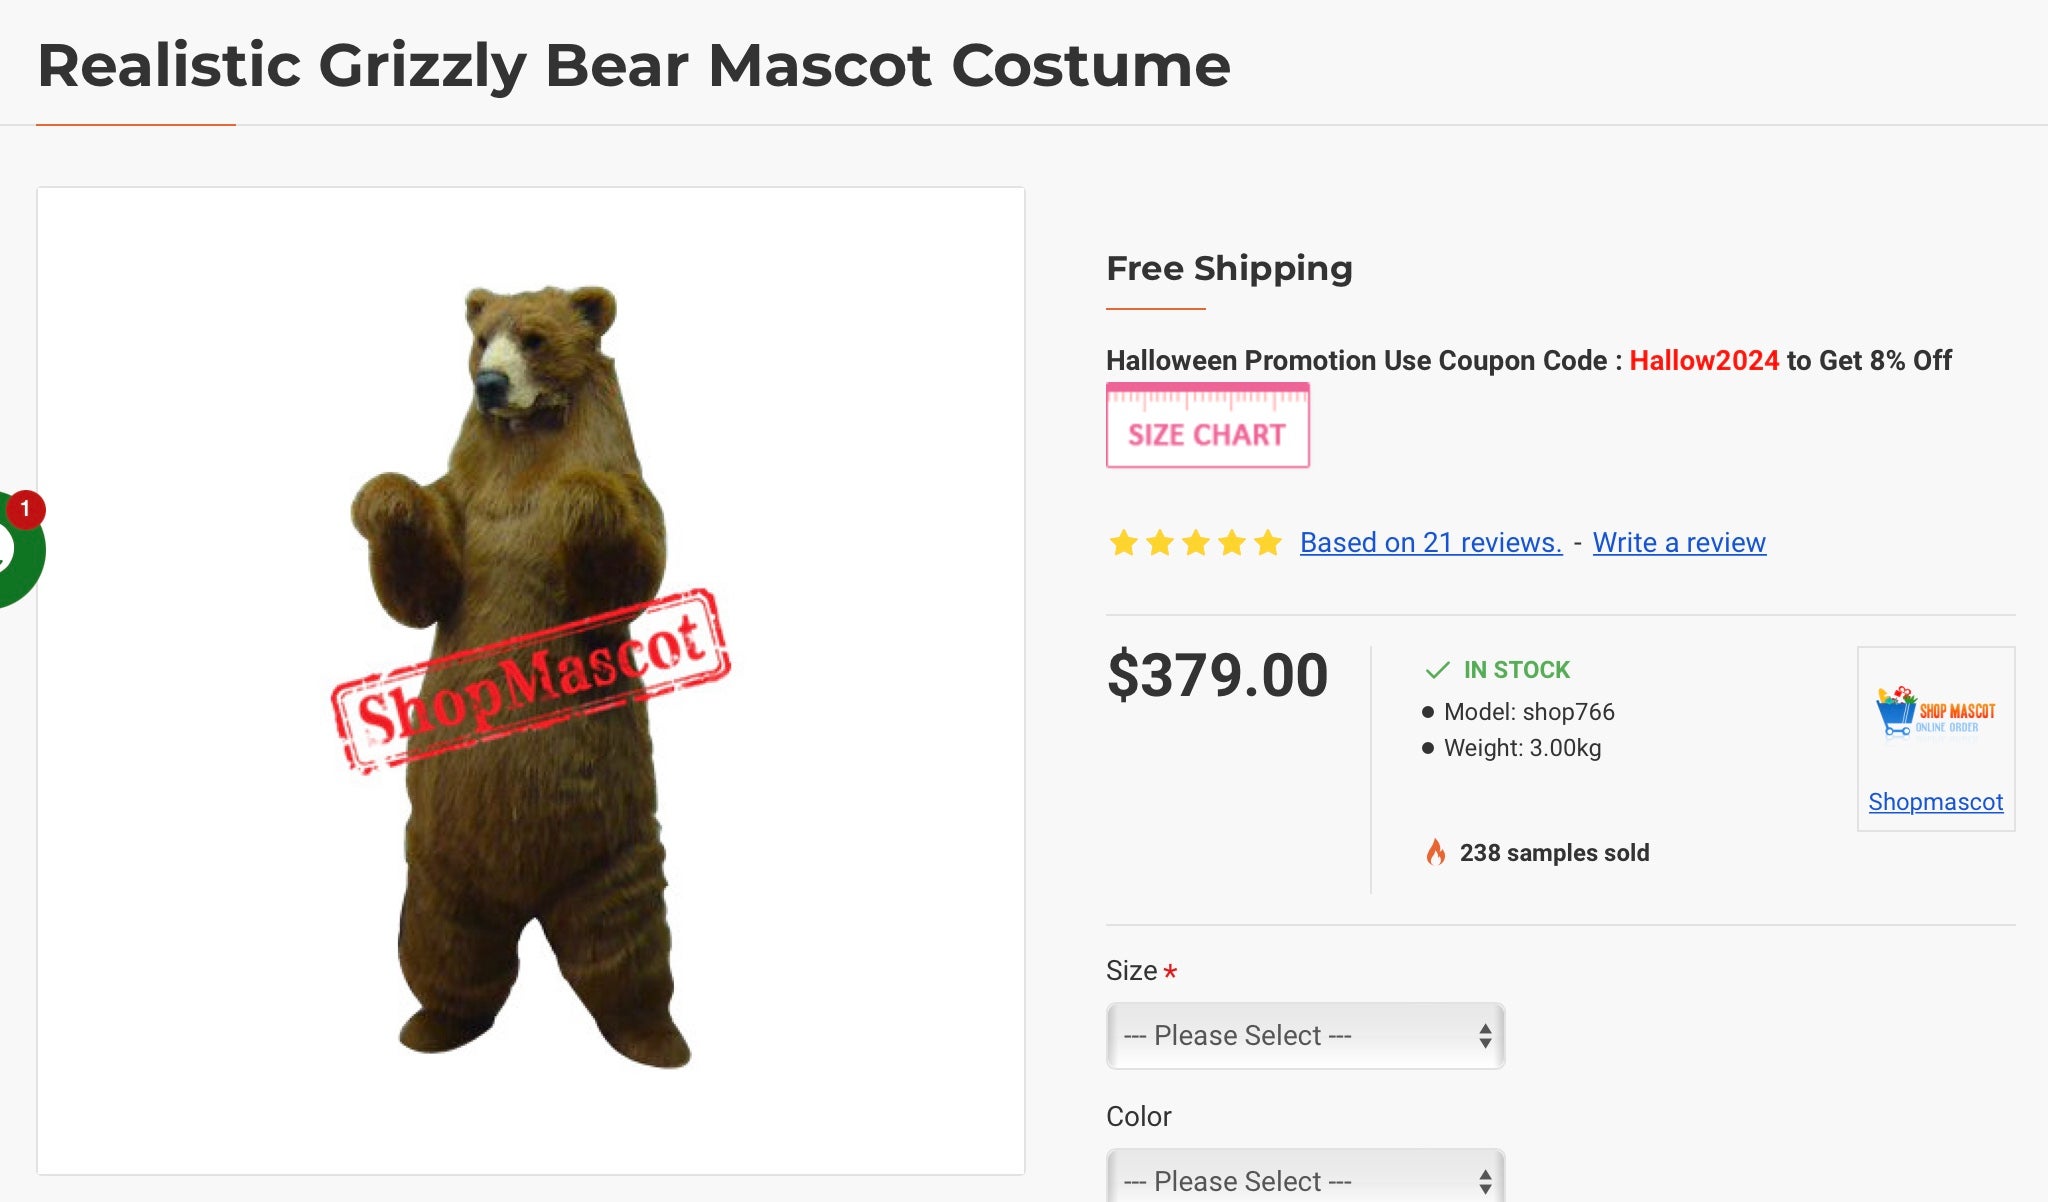Open the Size dropdown selector
The image size is (2048, 1202).
click(1304, 1036)
